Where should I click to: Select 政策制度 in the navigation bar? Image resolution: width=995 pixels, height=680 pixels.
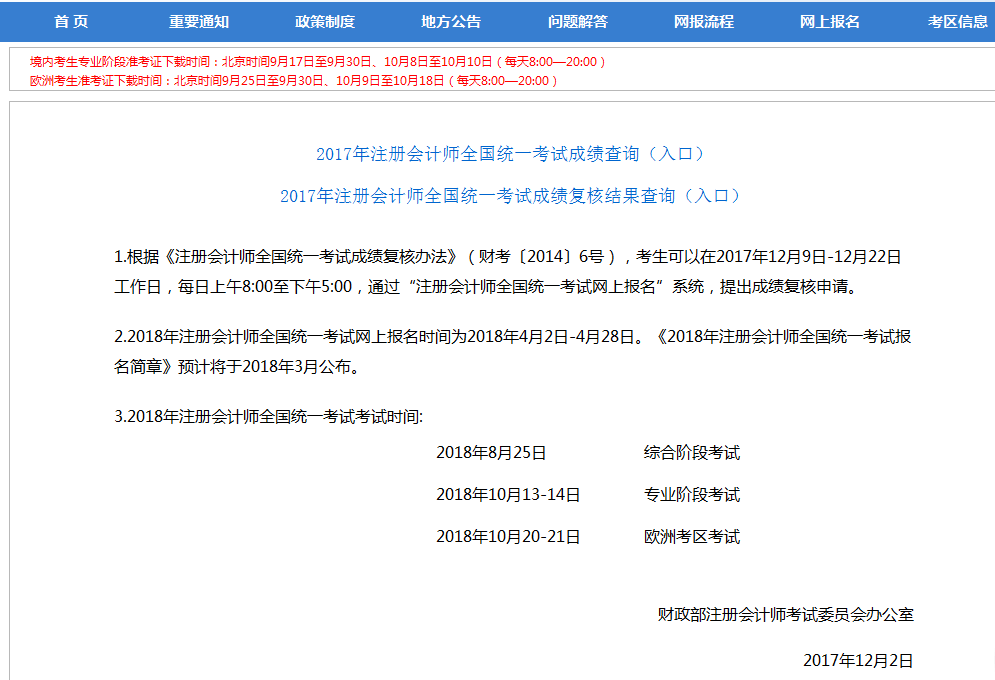[325, 22]
